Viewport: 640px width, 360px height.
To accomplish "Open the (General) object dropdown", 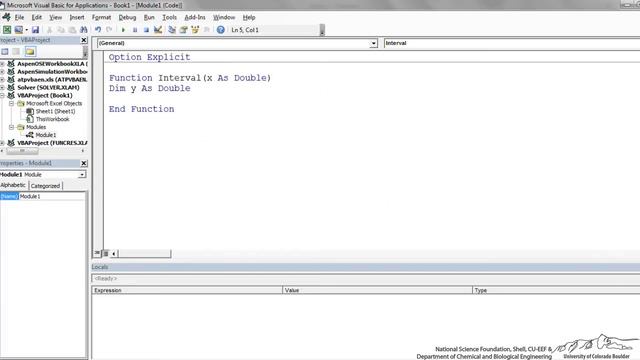I will tap(373, 43).
